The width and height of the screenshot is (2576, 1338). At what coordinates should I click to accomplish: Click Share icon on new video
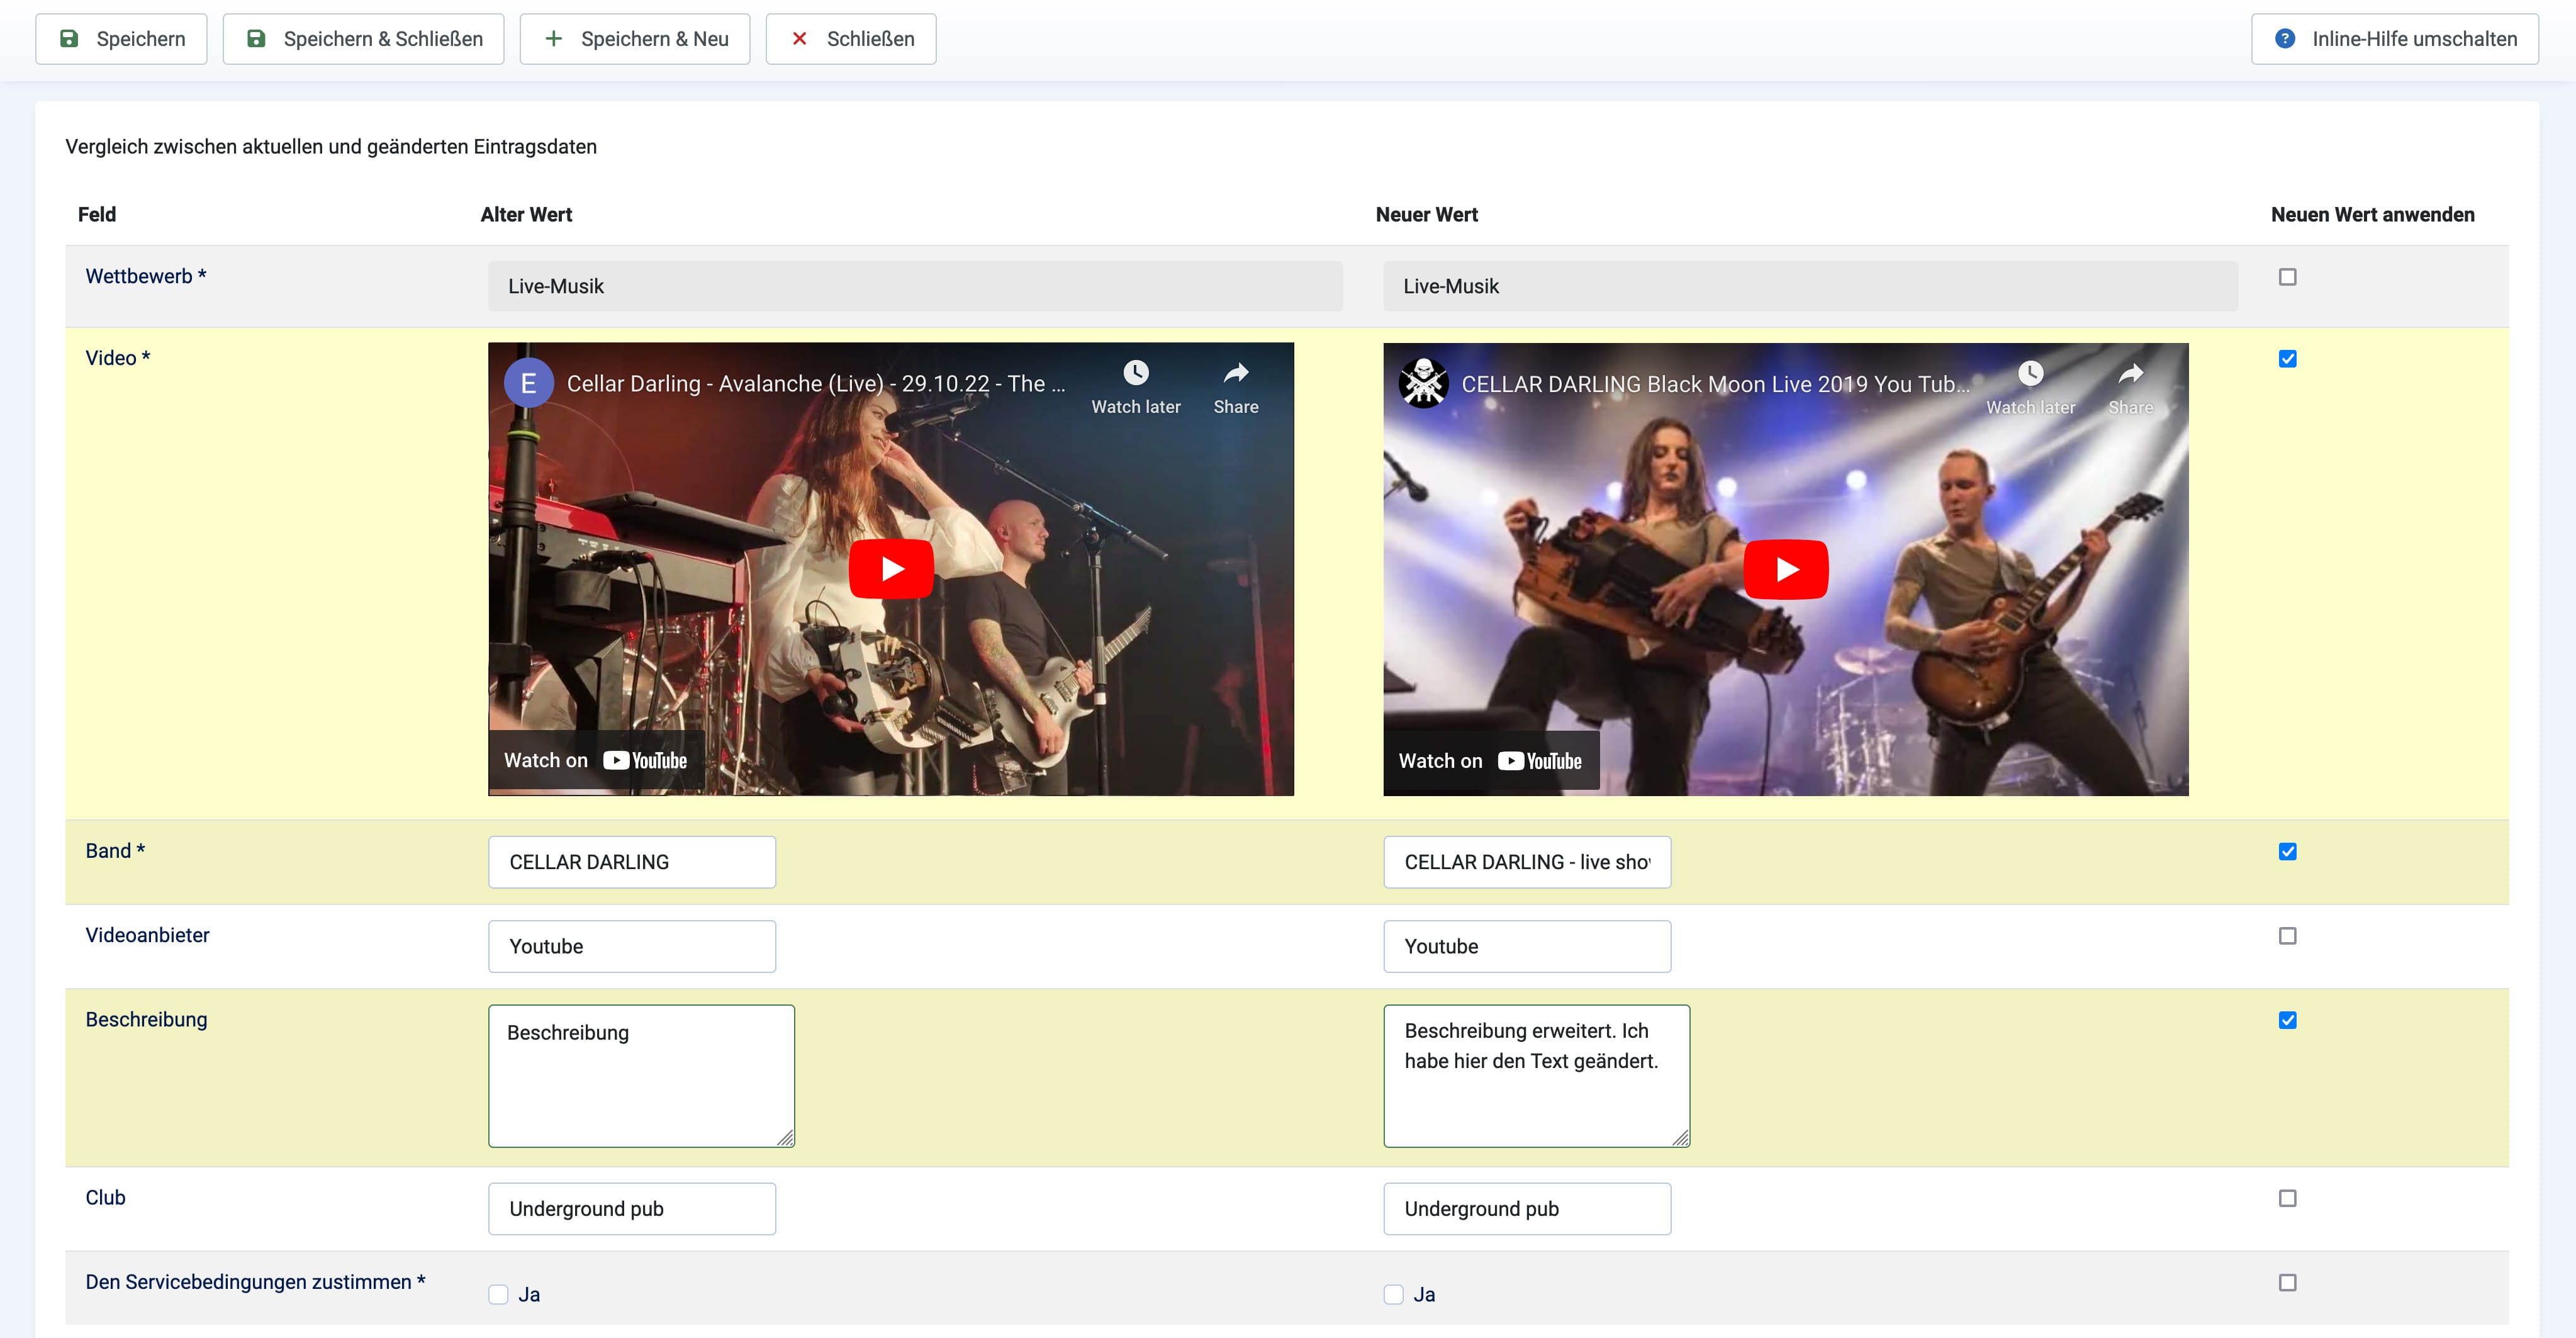2131,374
